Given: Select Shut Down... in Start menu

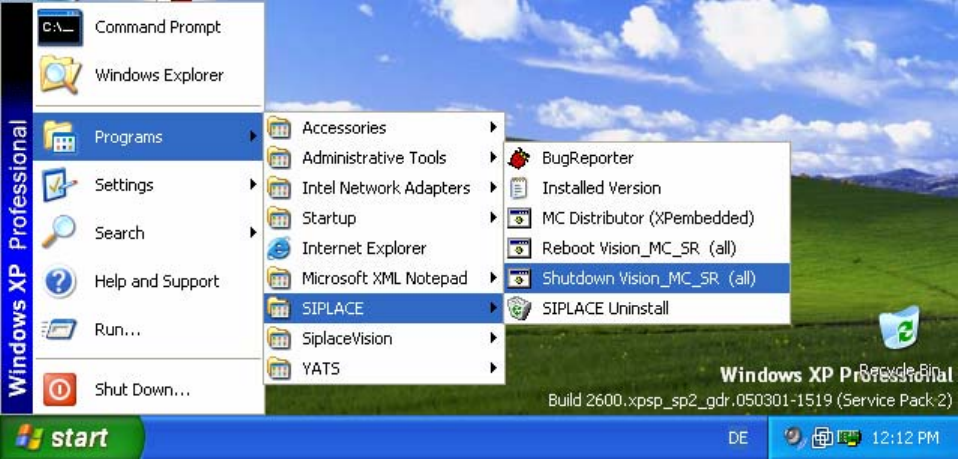Looking at the screenshot, I should (x=148, y=389).
